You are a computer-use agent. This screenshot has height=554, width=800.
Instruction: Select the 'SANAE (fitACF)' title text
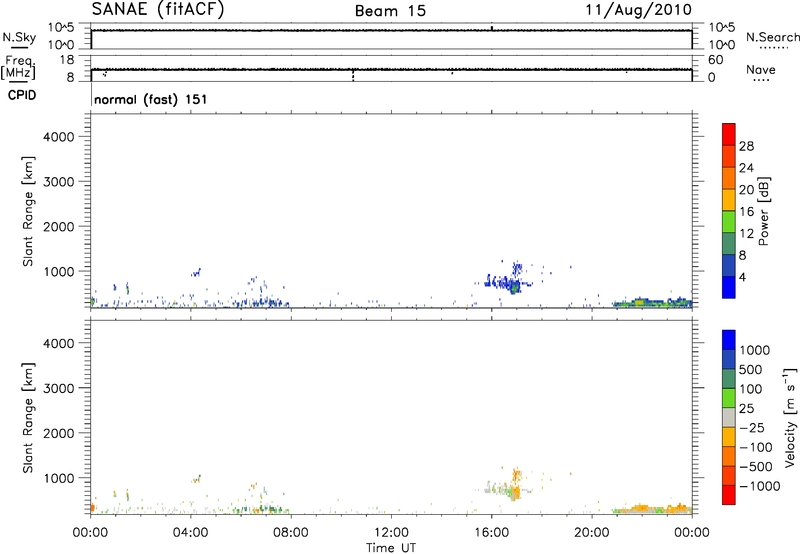tap(158, 9)
